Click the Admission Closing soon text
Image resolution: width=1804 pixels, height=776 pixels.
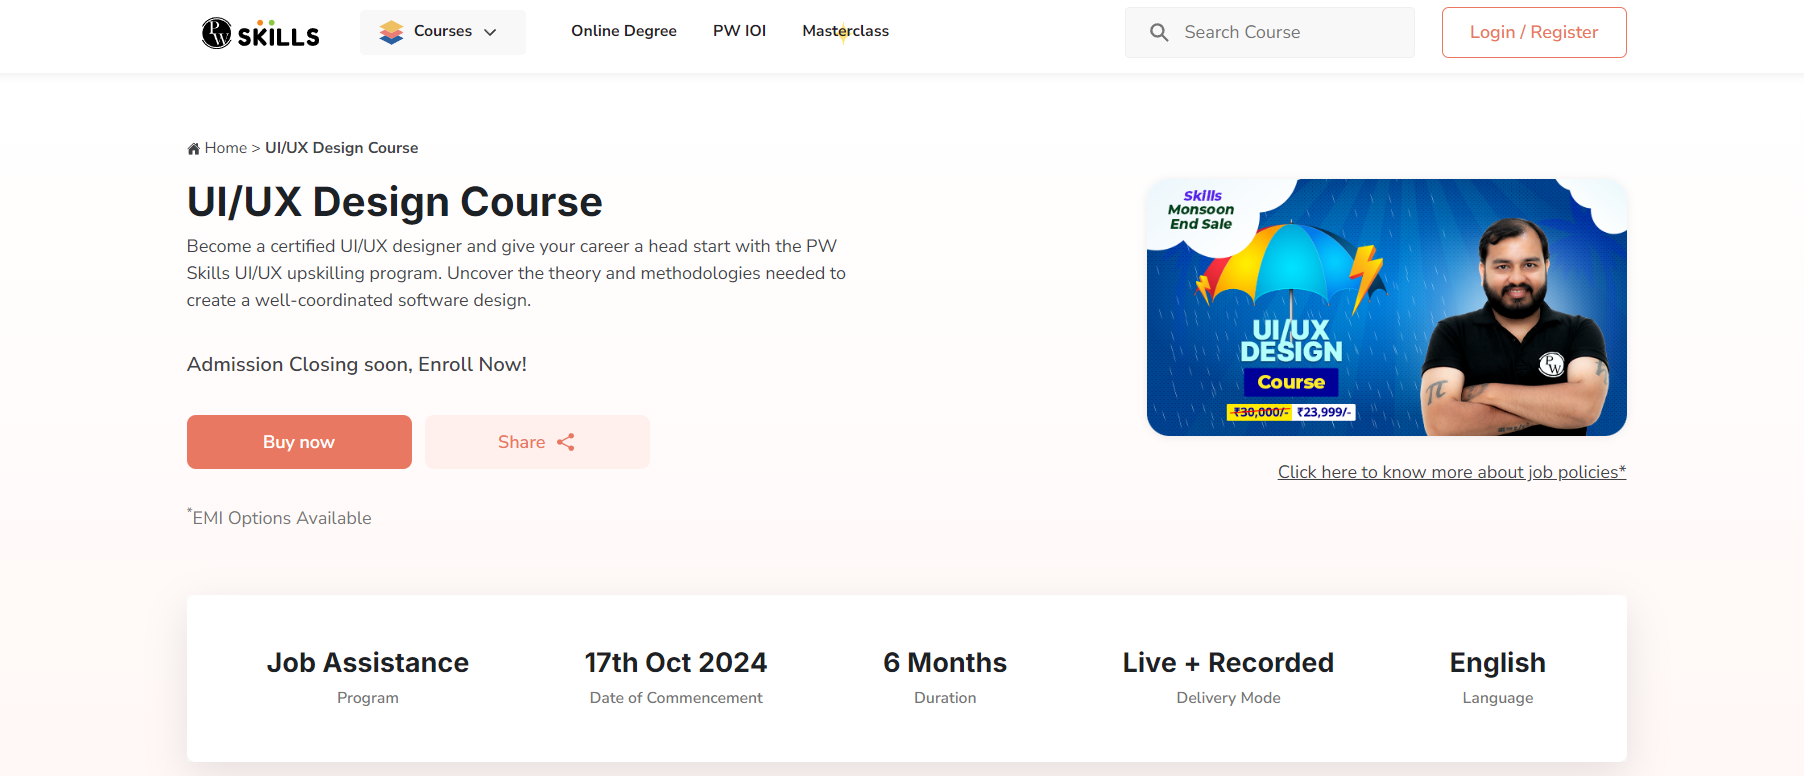coord(356,364)
